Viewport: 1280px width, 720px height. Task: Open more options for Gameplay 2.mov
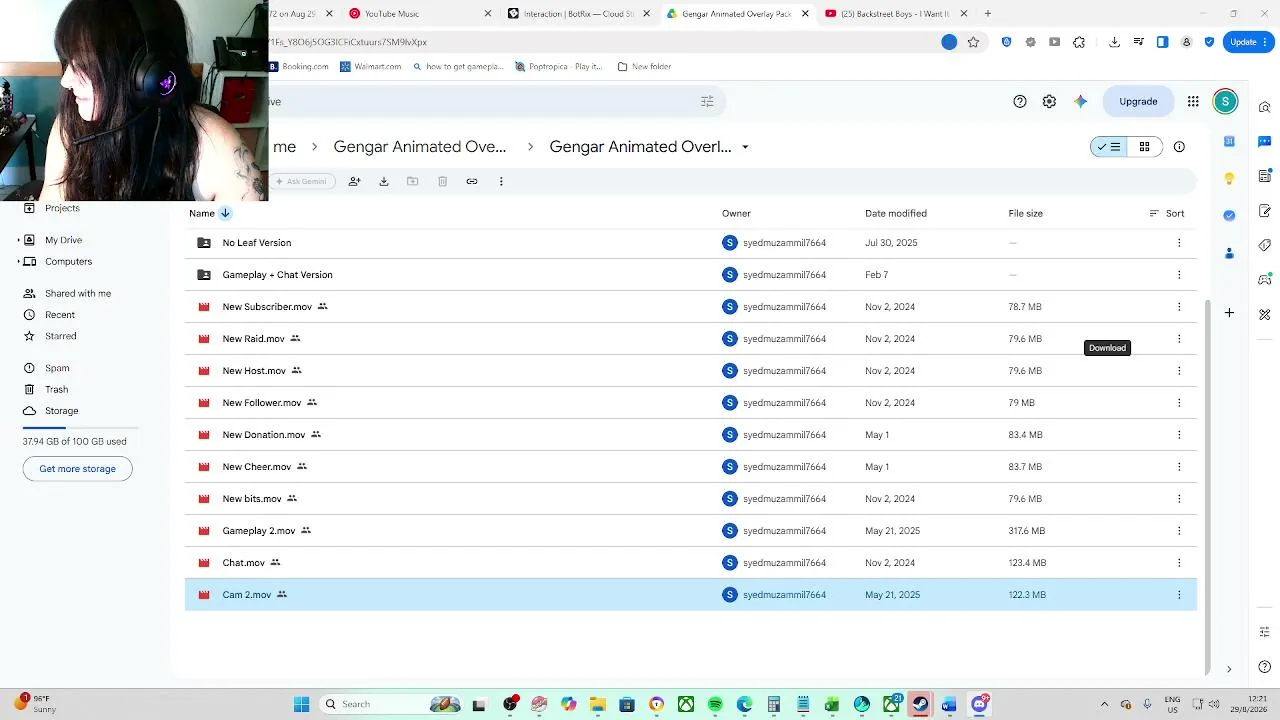pyautogui.click(x=1179, y=531)
